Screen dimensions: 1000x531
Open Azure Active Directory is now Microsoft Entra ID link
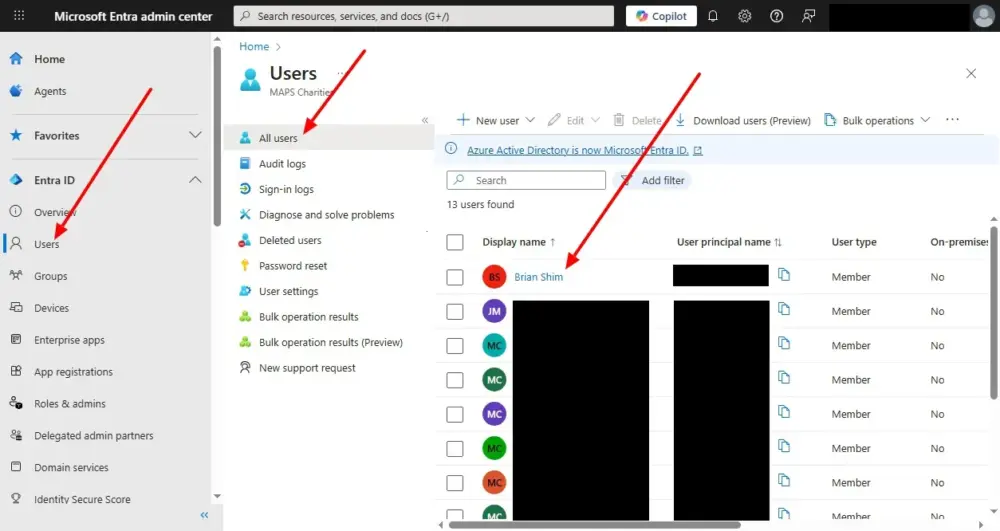[x=578, y=150]
